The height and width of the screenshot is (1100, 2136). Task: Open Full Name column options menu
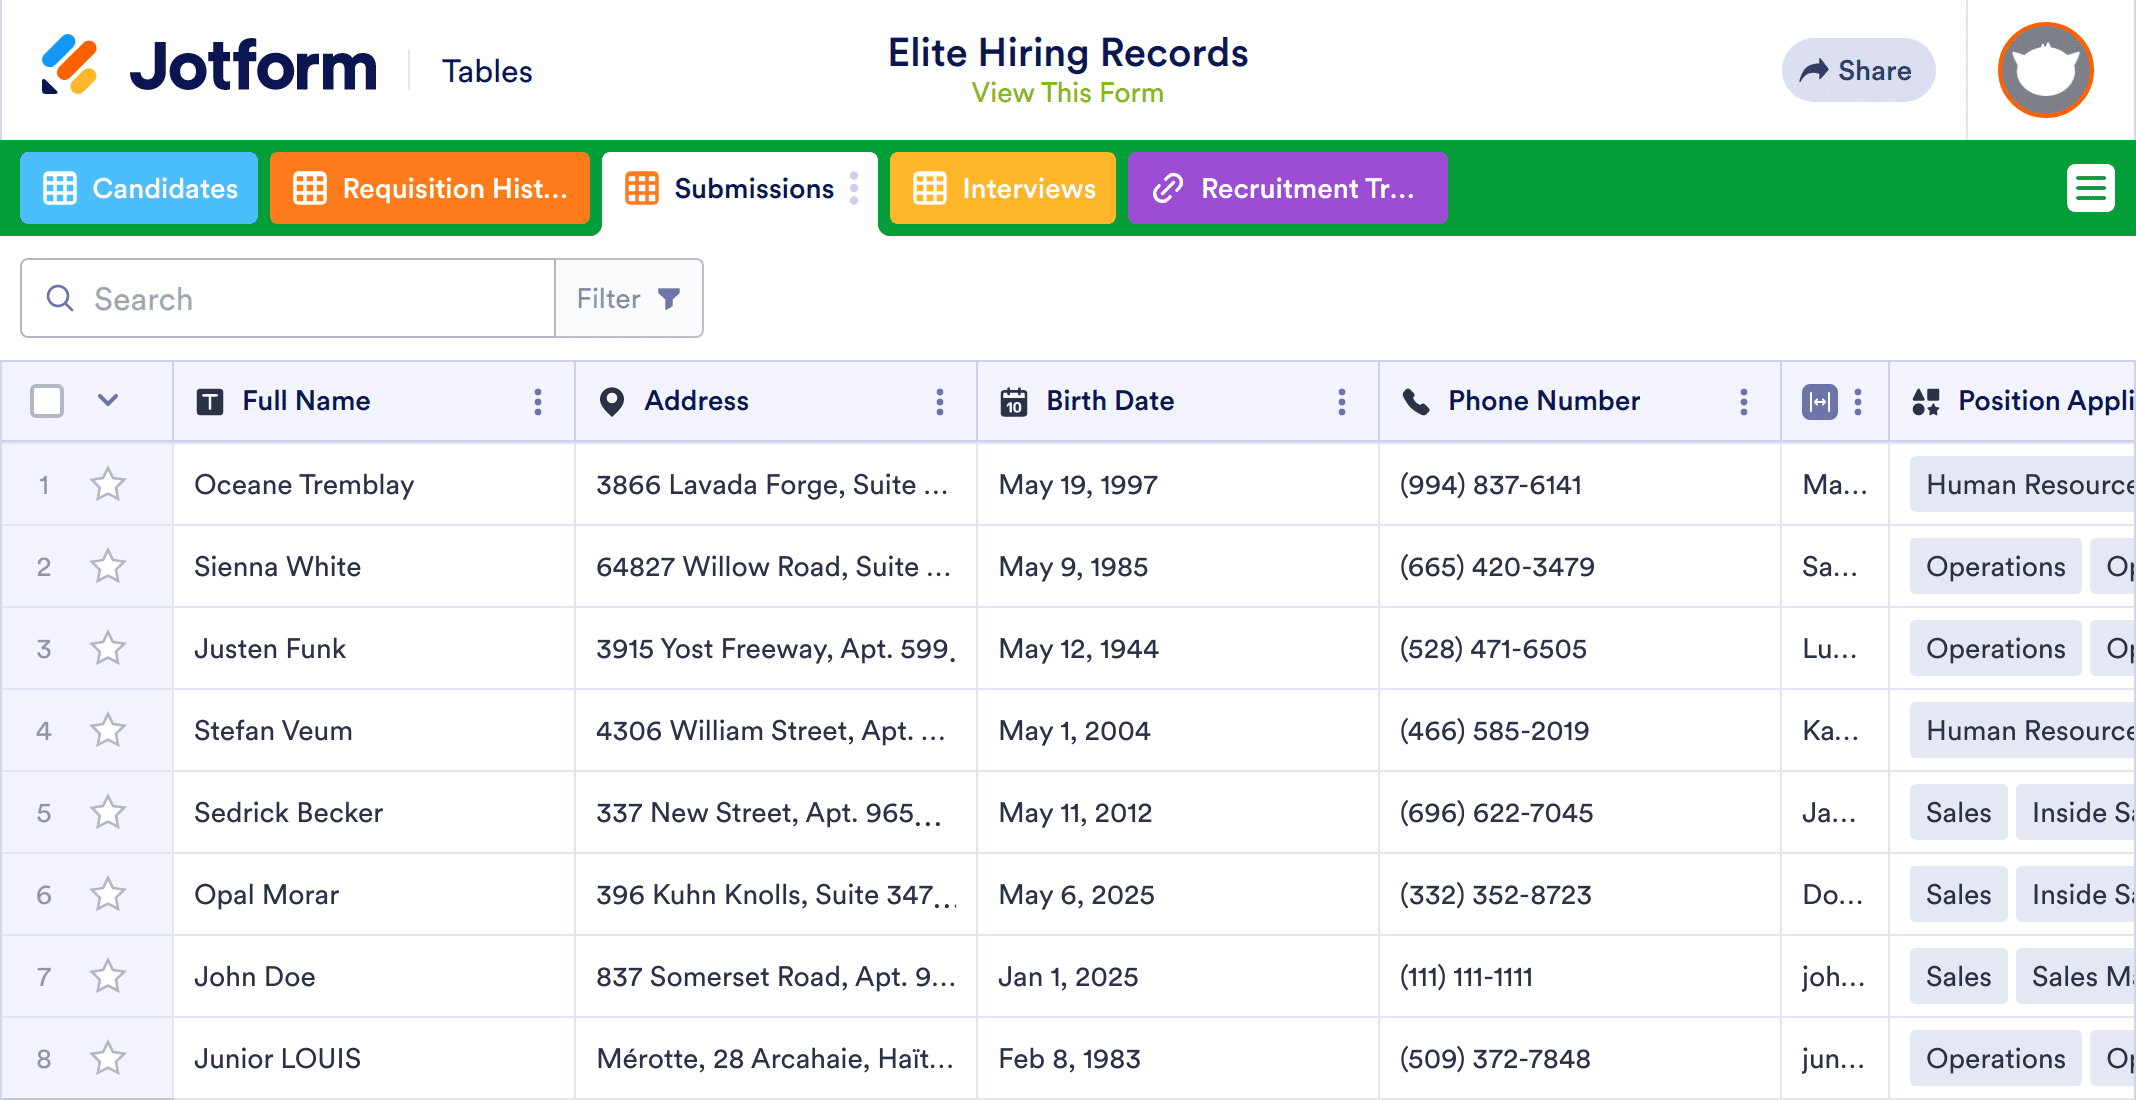point(538,402)
